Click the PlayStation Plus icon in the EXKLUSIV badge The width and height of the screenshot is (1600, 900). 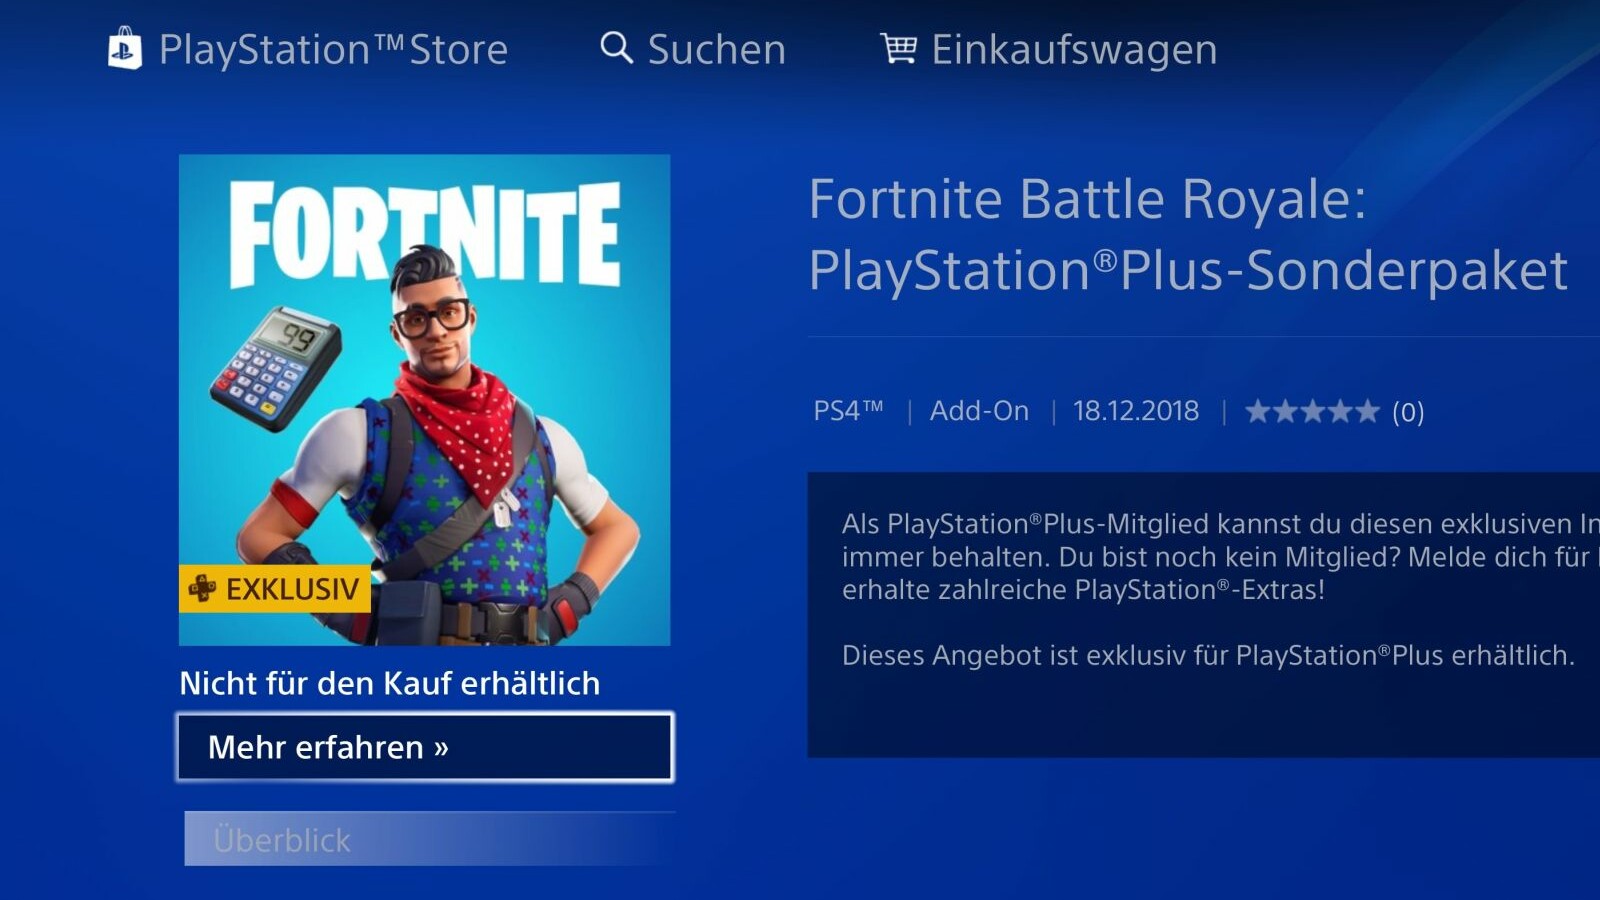click(202, 588)
